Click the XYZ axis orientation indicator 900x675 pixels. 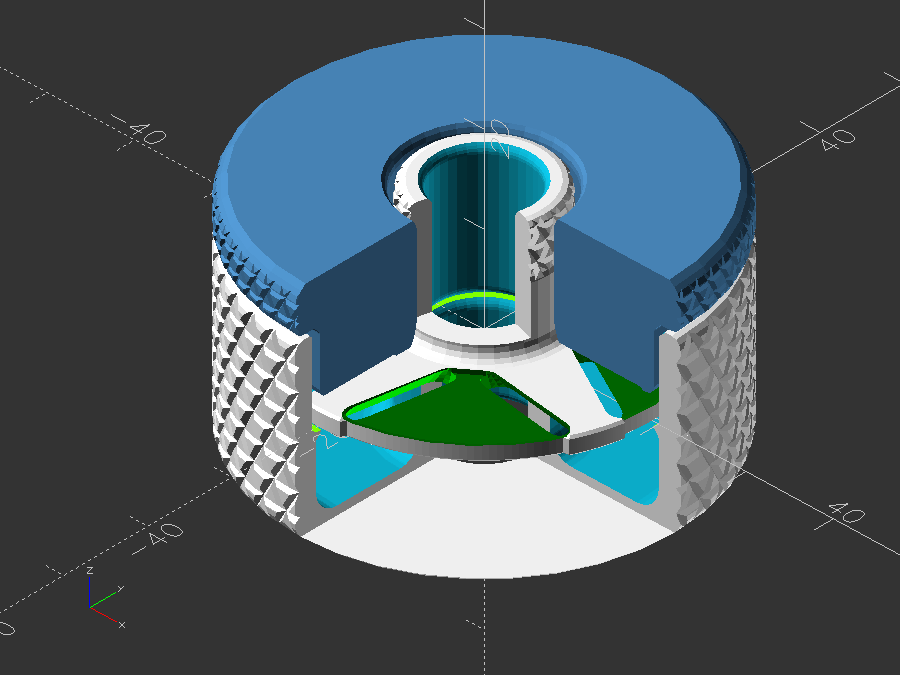click(106, 598)
